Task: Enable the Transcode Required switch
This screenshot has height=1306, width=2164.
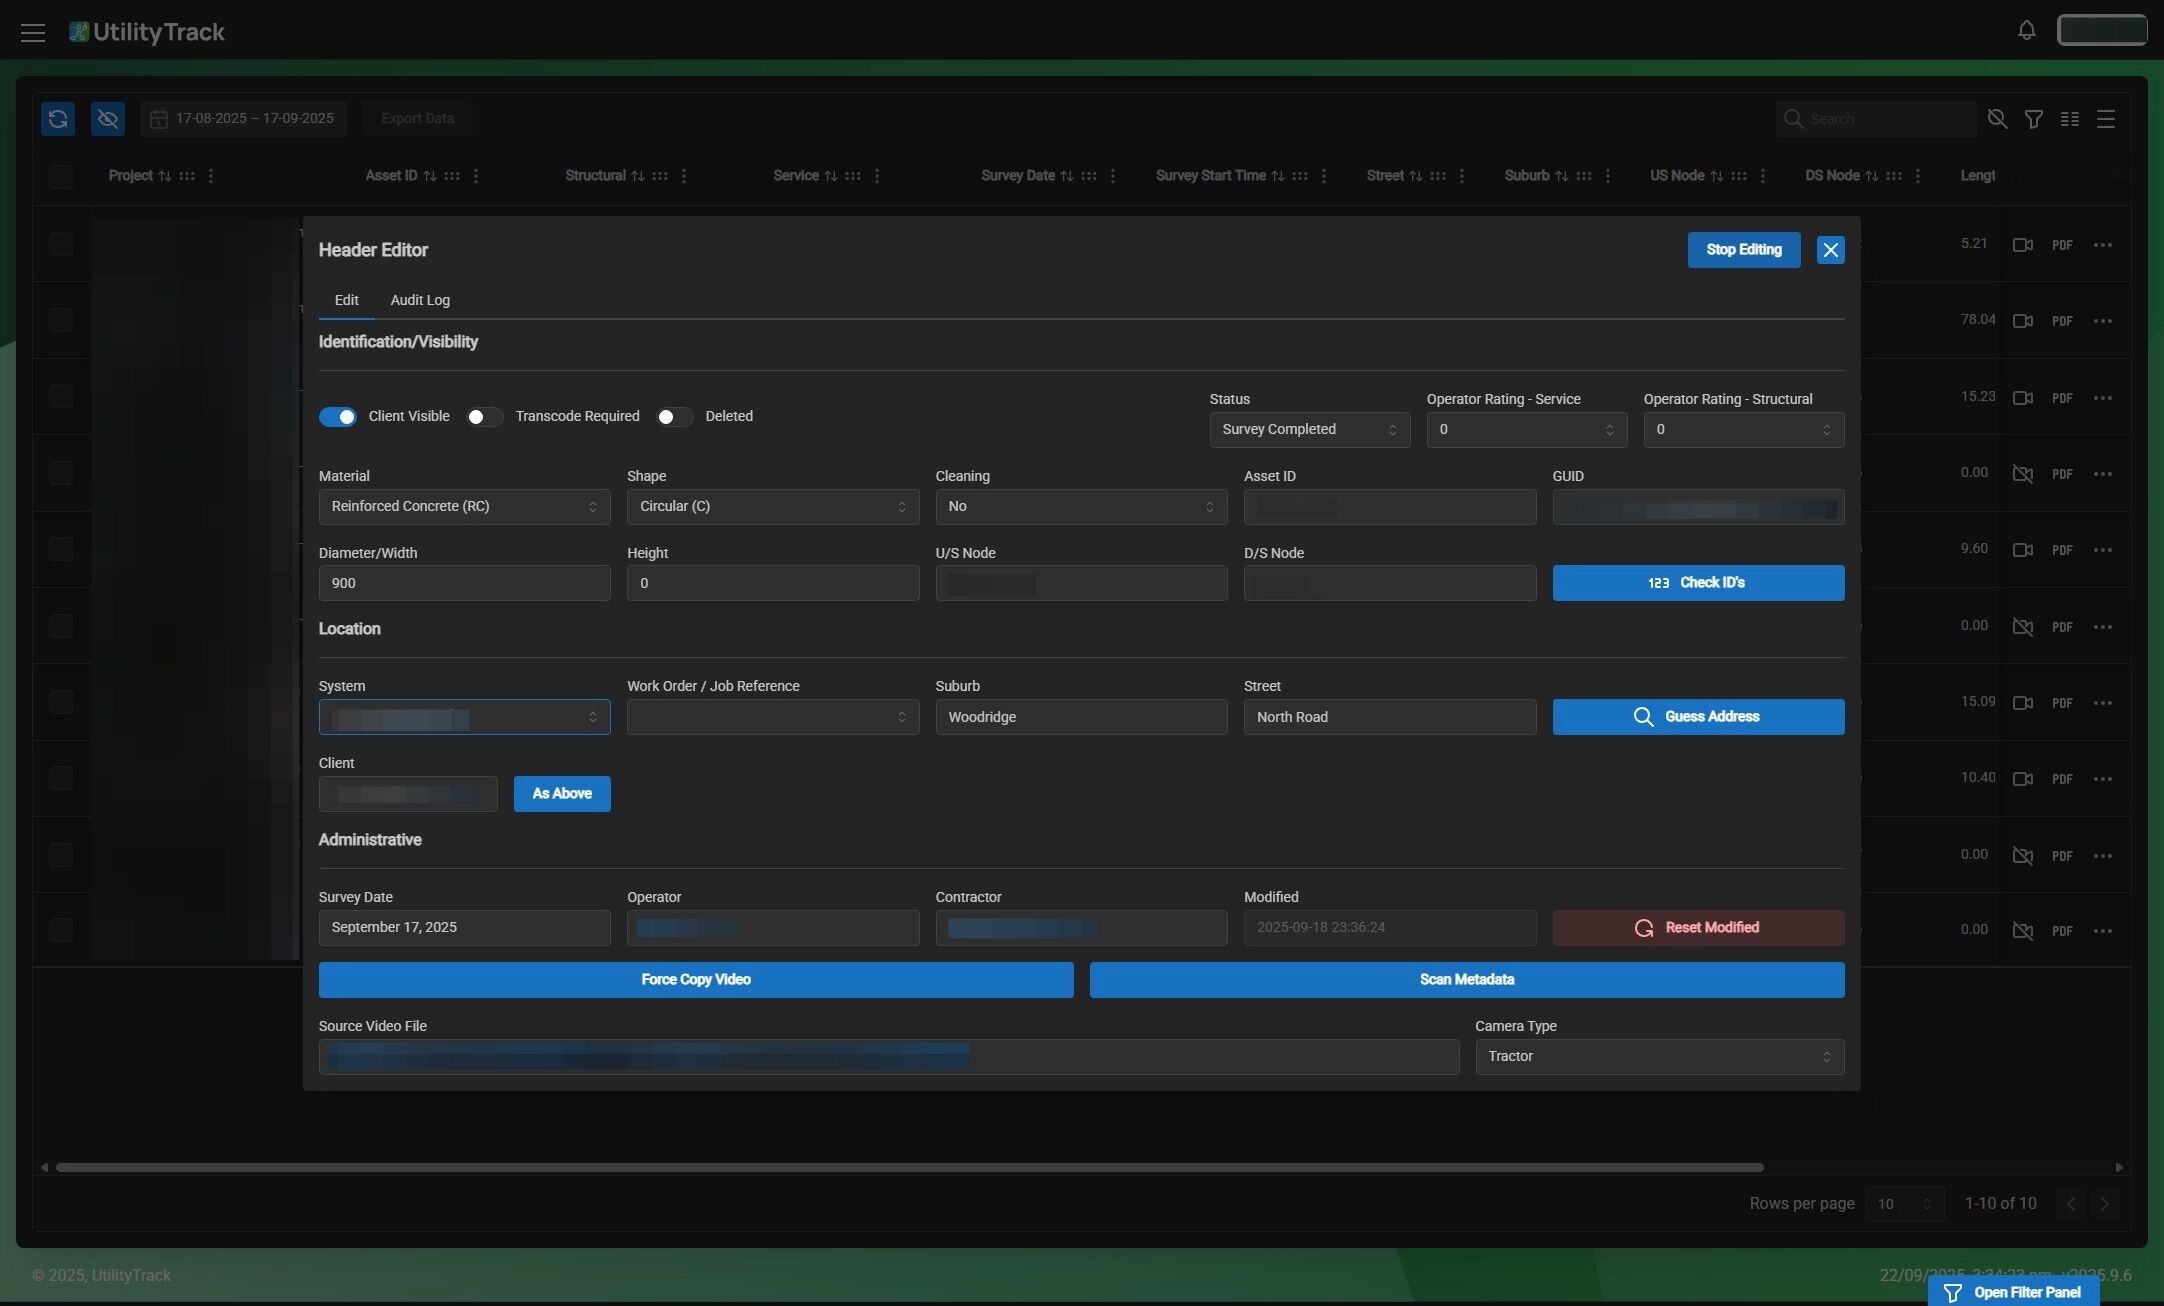Action: click(484, 417)
